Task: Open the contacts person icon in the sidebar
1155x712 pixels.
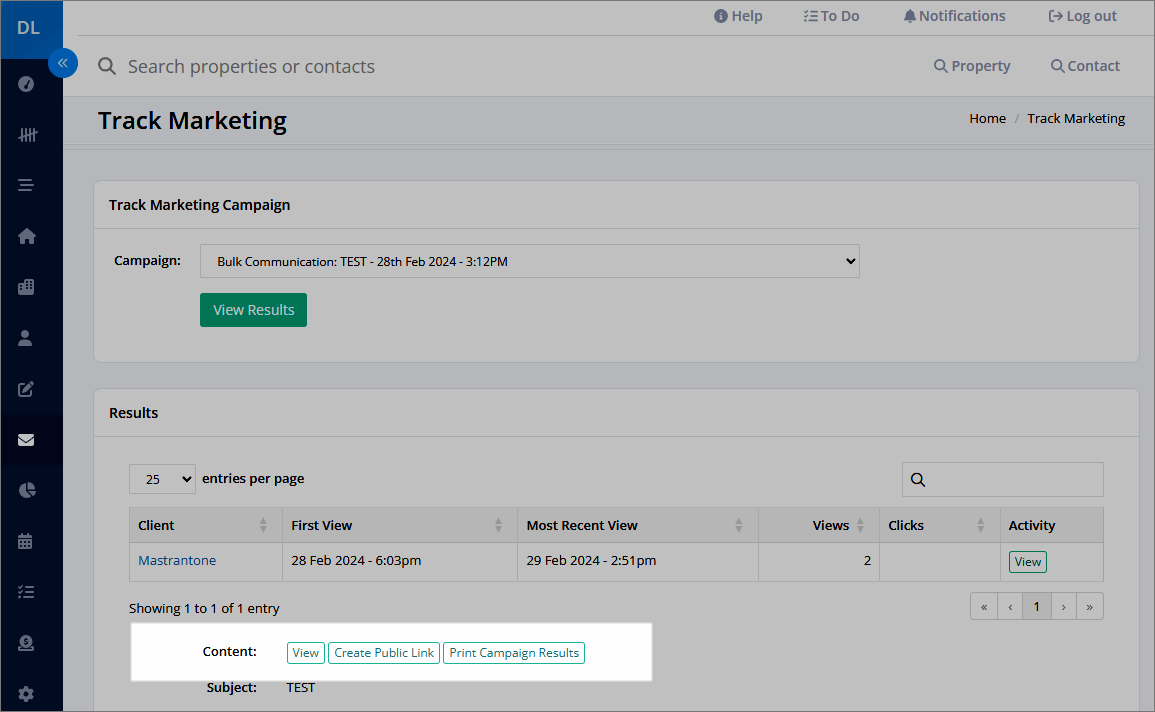Action: coord(25,338)
